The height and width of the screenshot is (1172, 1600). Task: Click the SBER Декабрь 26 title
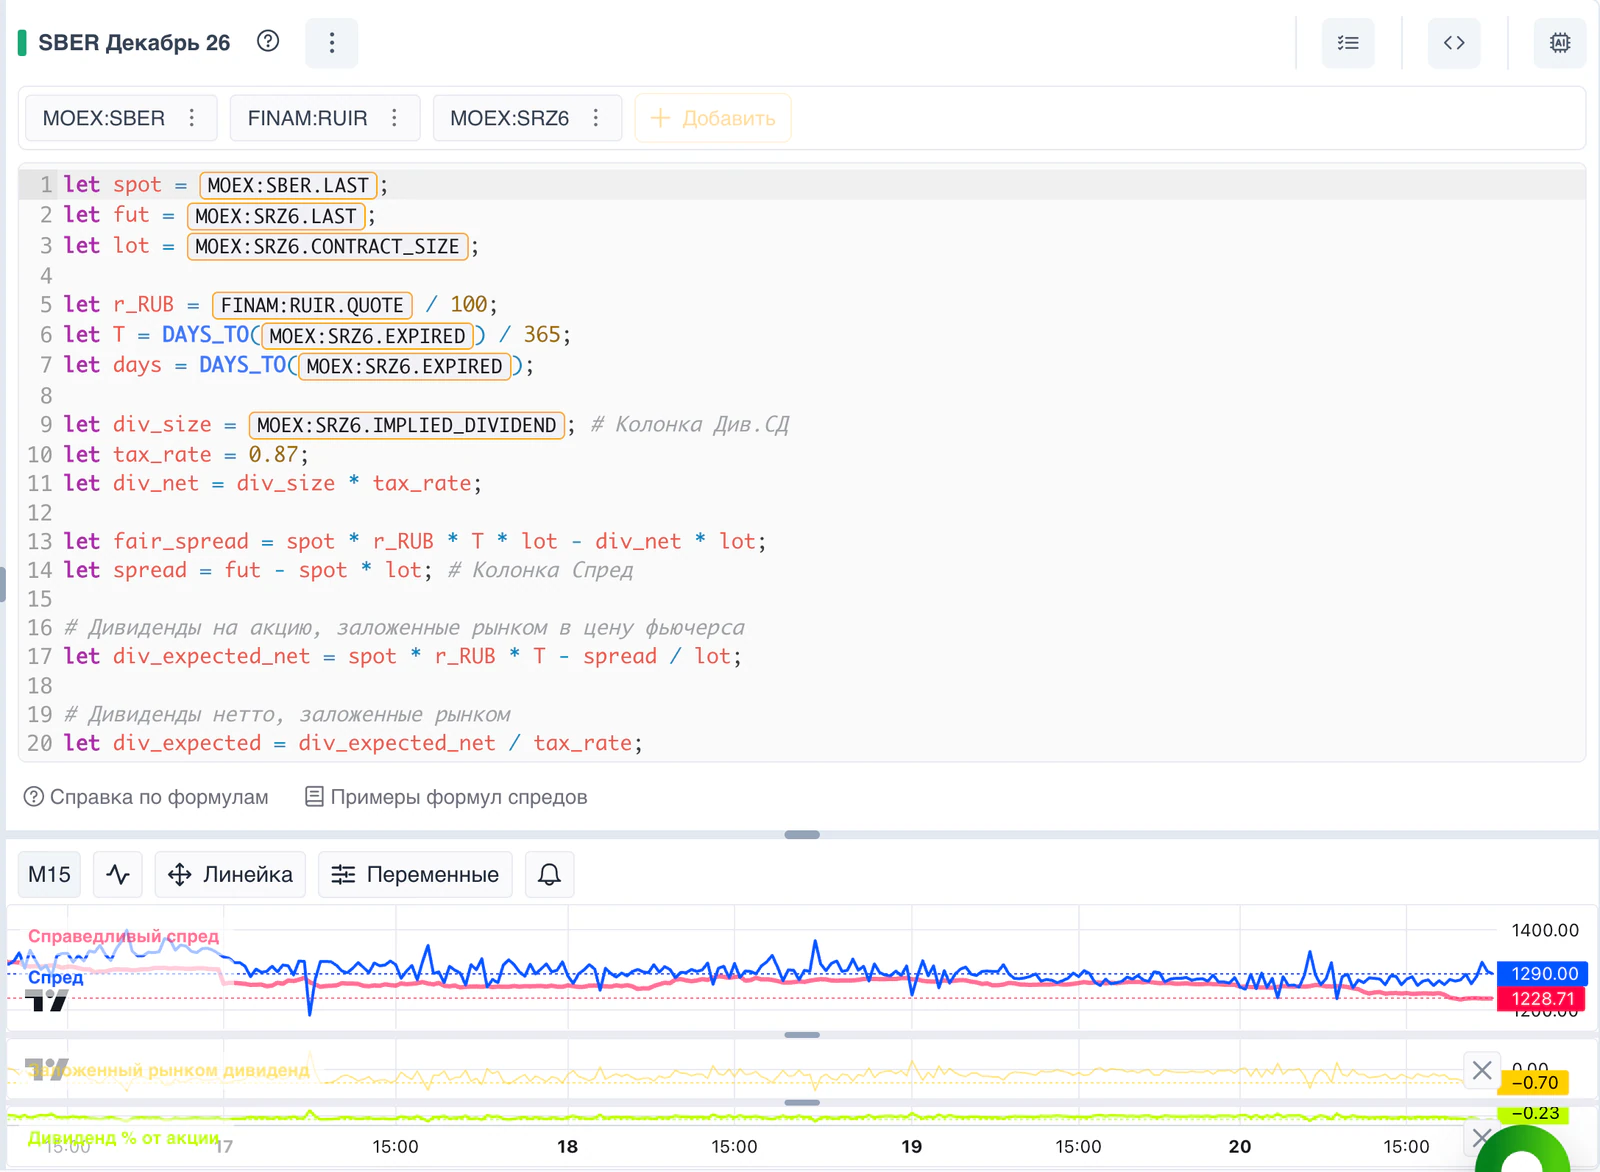134,43
